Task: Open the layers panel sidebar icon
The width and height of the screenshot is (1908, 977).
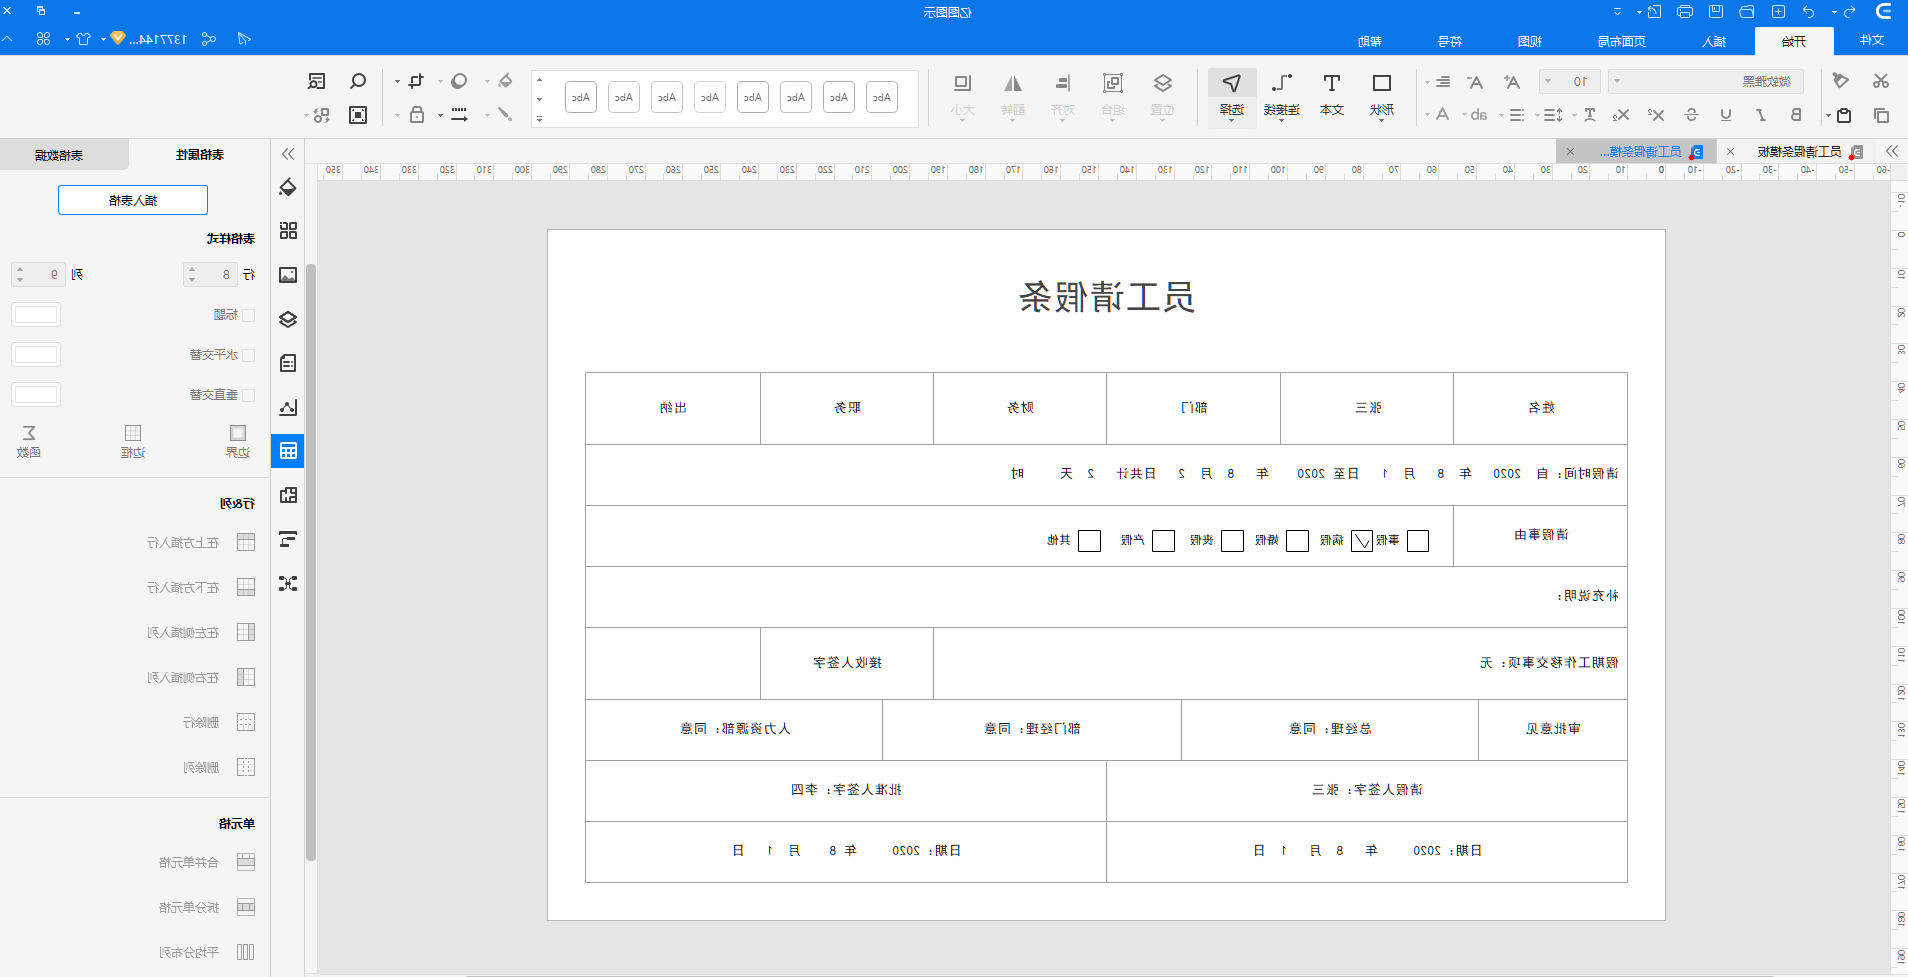Action: tap(288, 319)
